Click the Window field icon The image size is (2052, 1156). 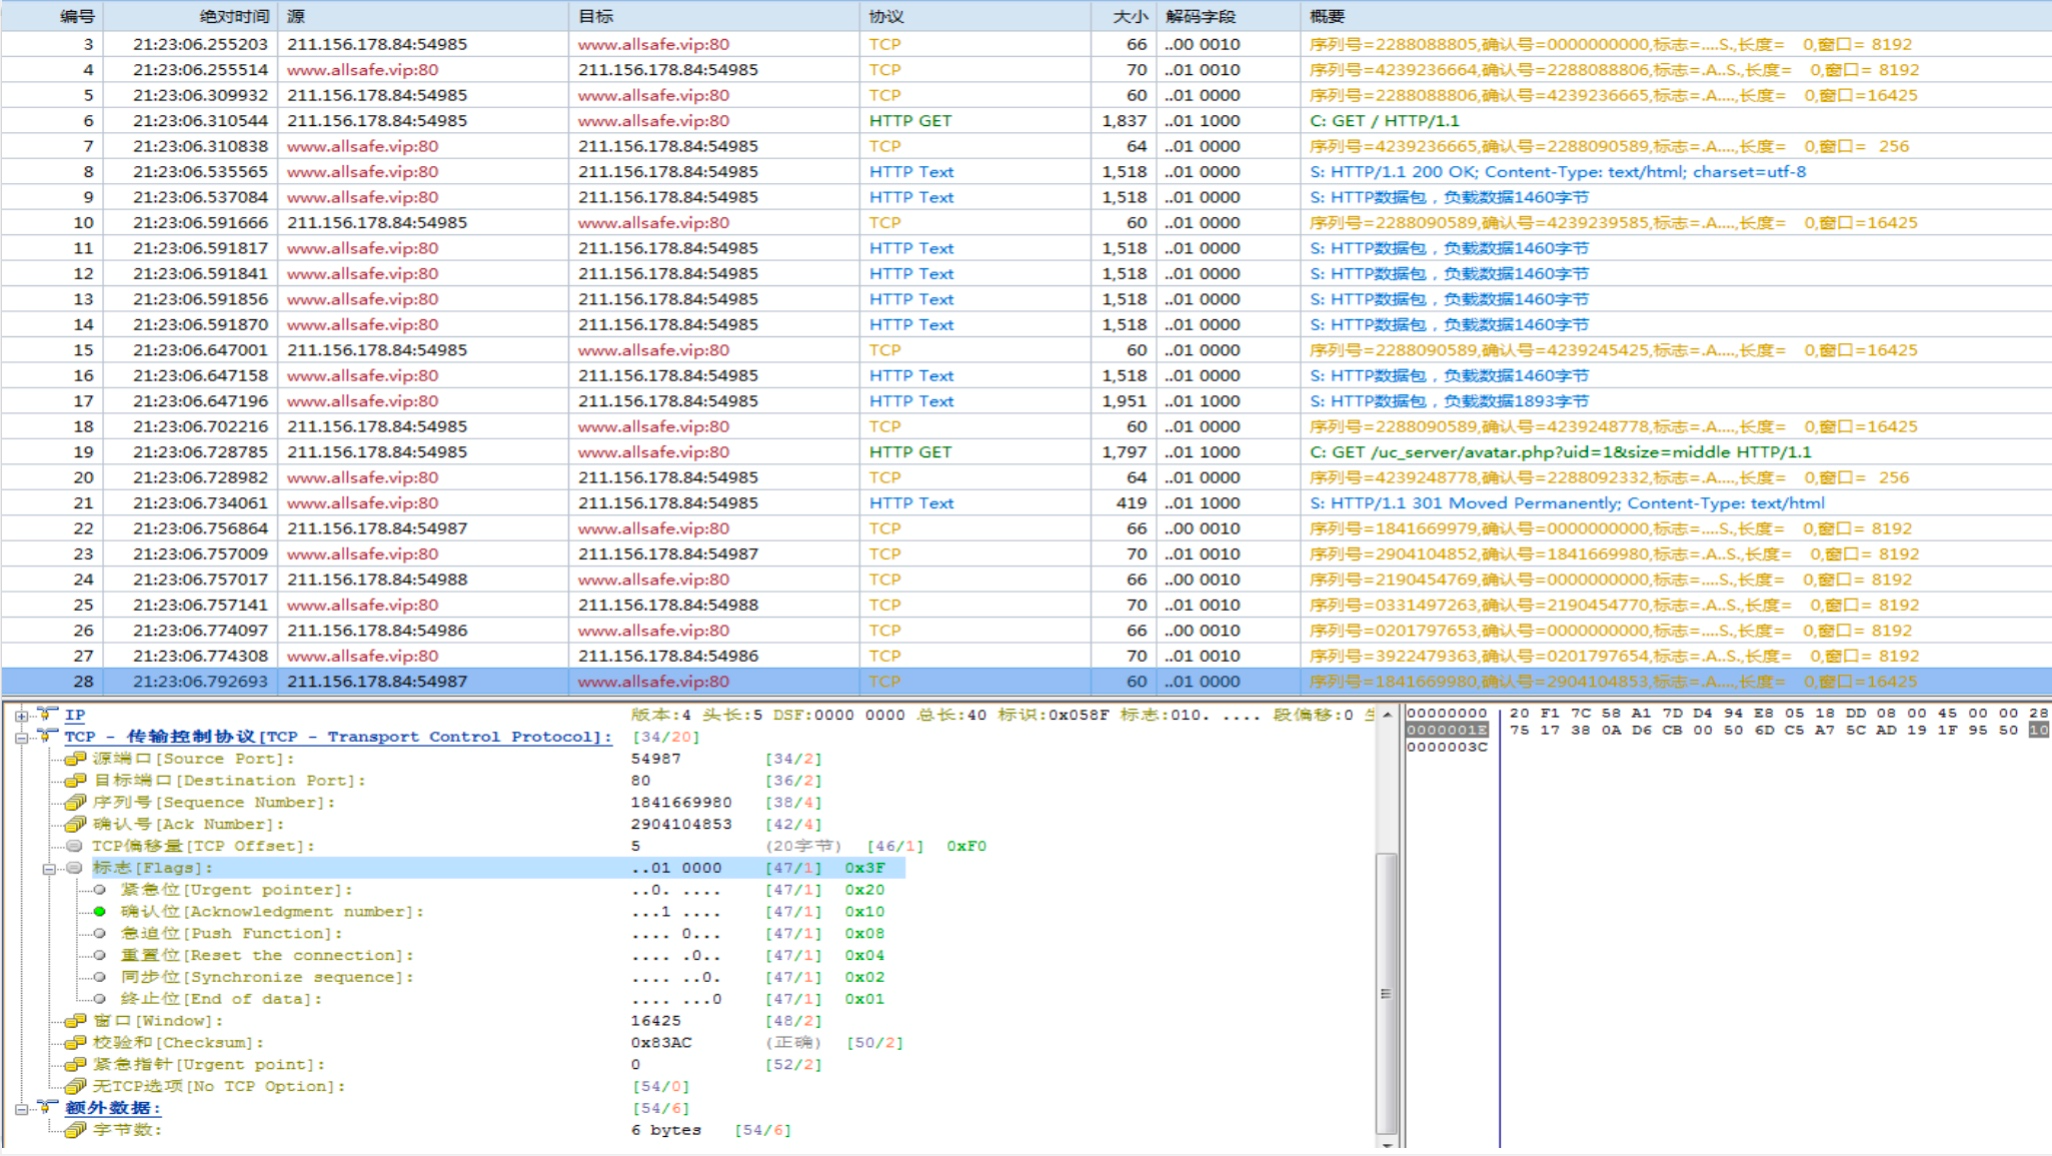[x=75, y=1021]
